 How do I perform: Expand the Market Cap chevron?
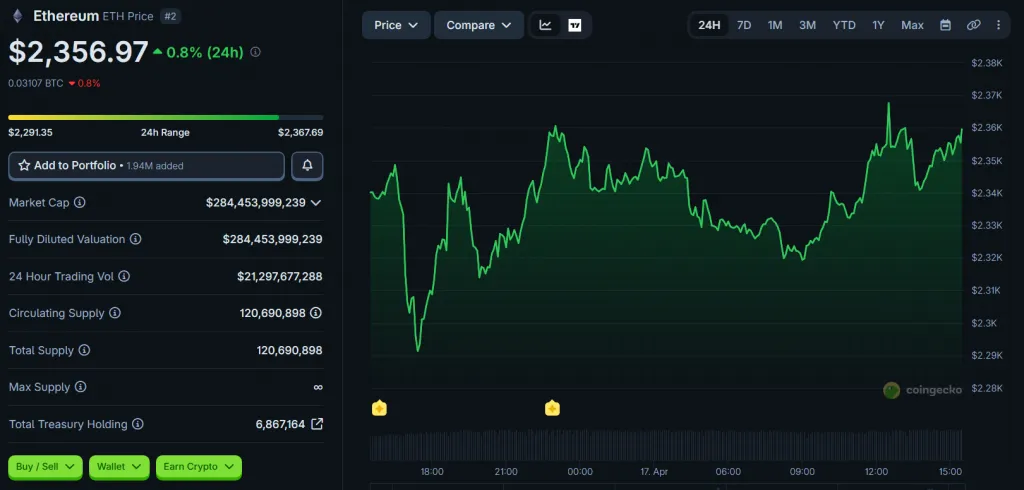pos(316,203)
